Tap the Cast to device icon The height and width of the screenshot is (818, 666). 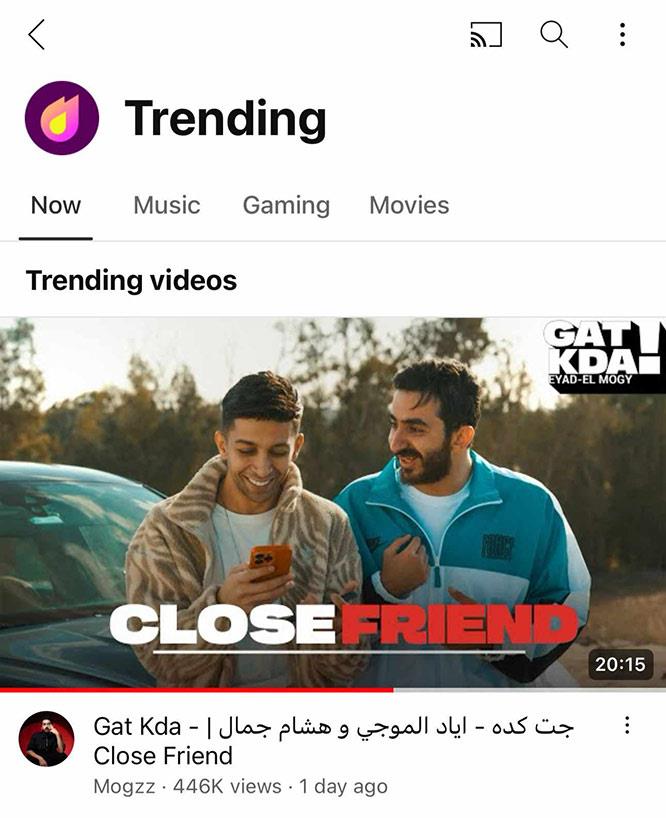pos(486,34)
